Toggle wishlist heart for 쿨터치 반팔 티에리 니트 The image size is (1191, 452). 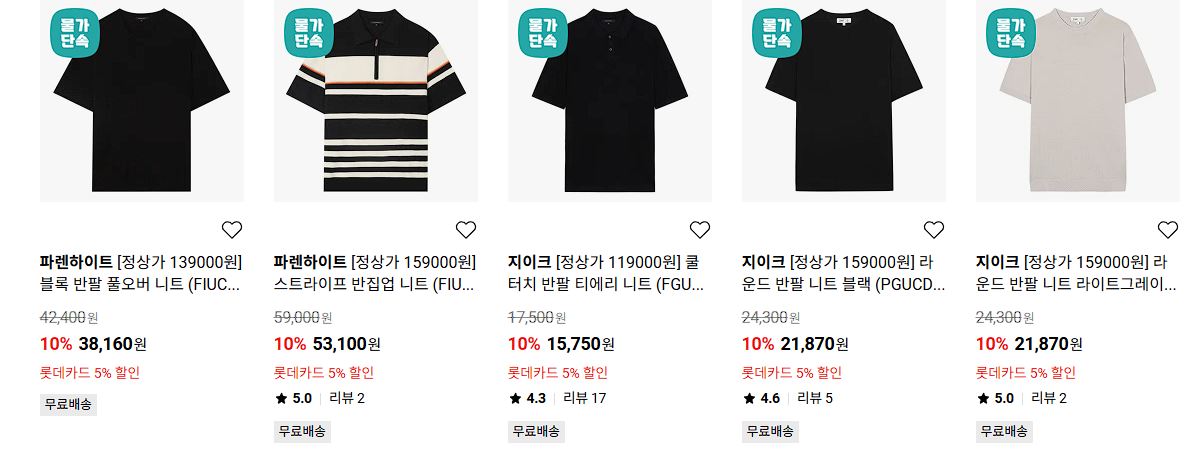click(x=700, y=229)
